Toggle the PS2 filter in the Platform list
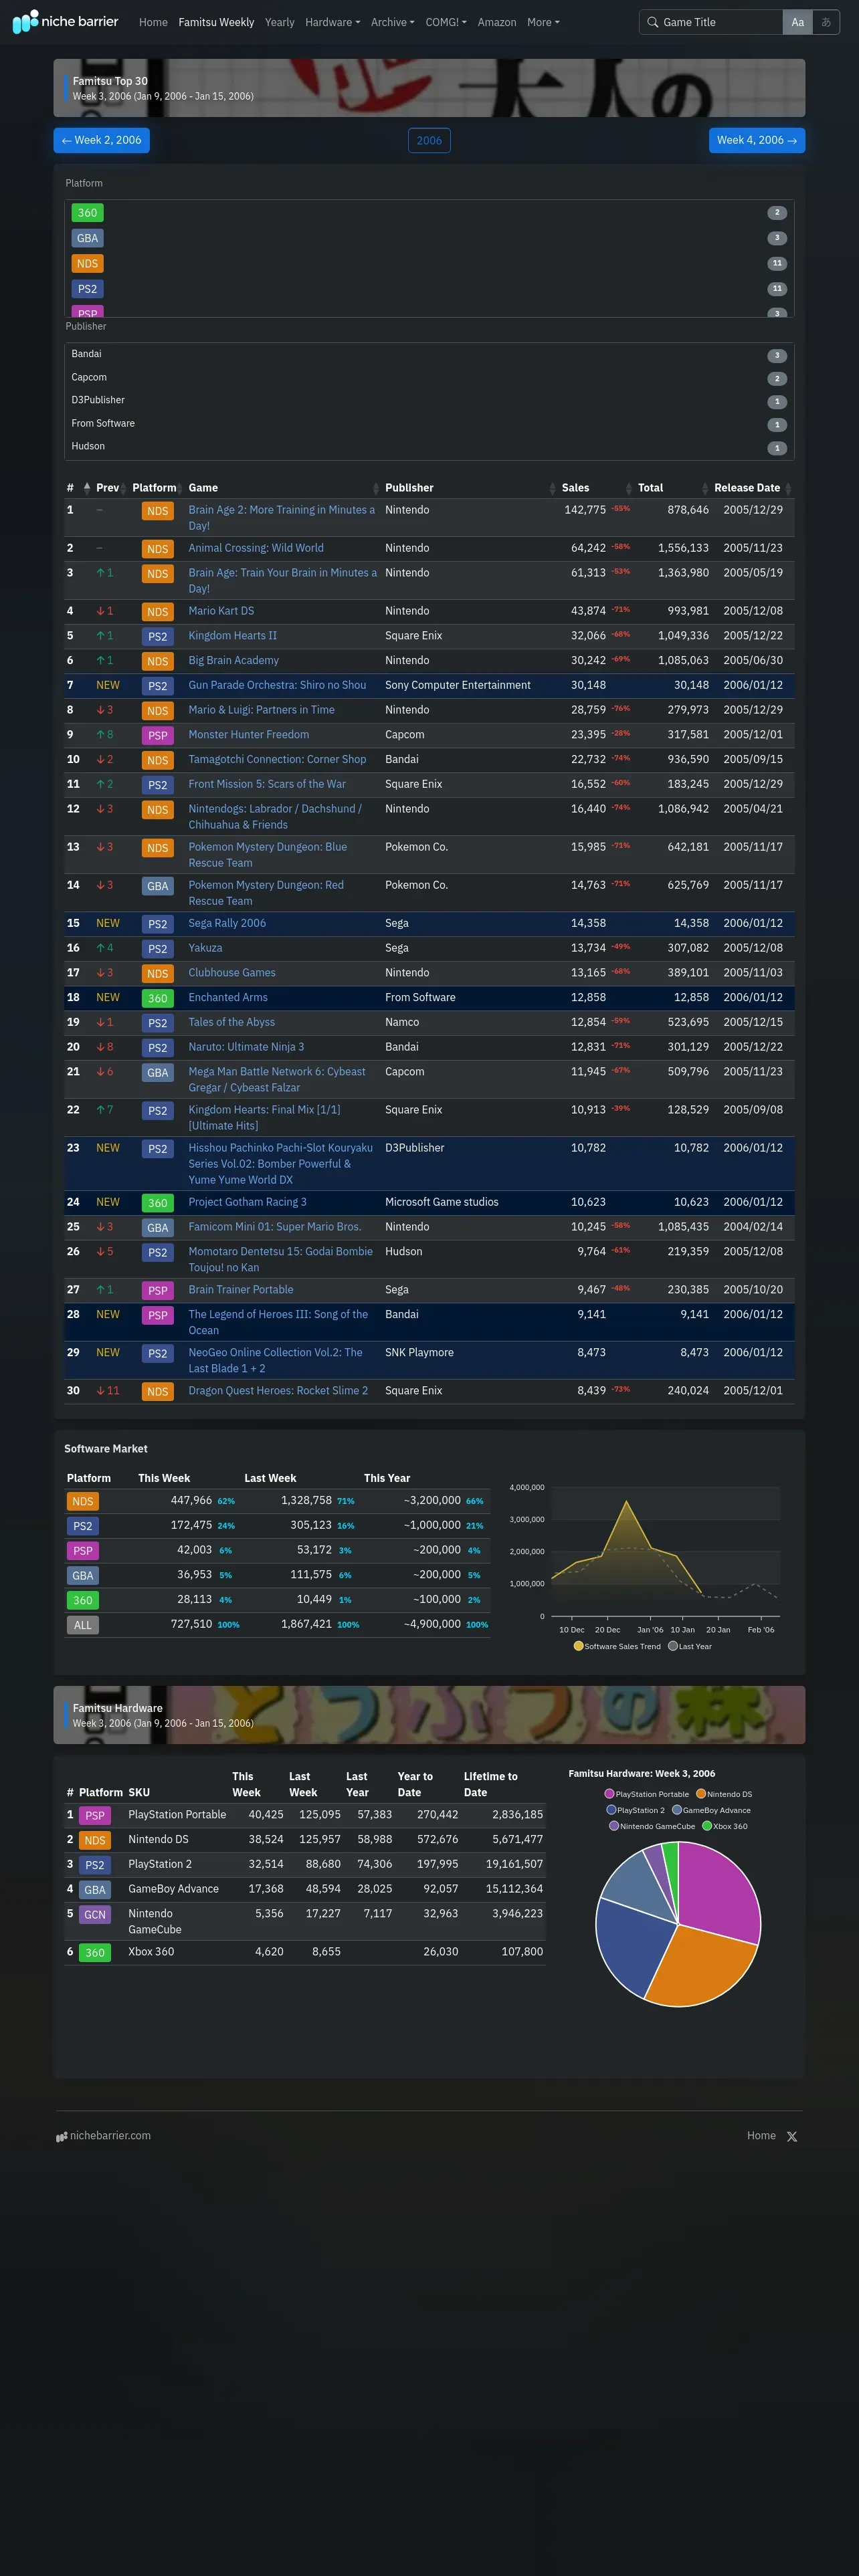 tap(429, 289)
